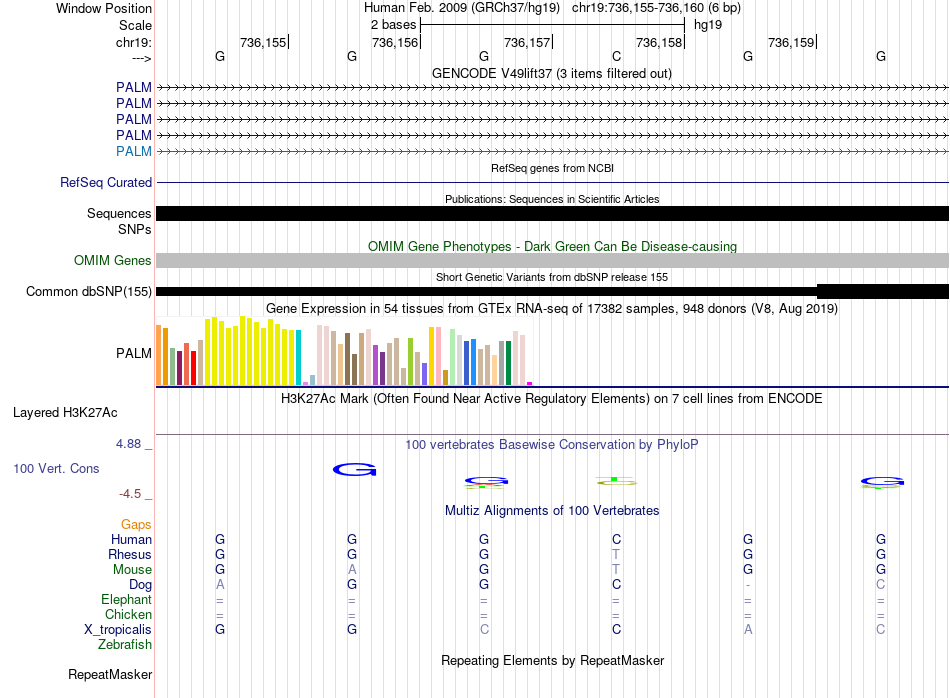Image resolution: width=950 pixels, height=698 pixels.
Task: Select the chr19: ruler label
Action: pos(134,42)
